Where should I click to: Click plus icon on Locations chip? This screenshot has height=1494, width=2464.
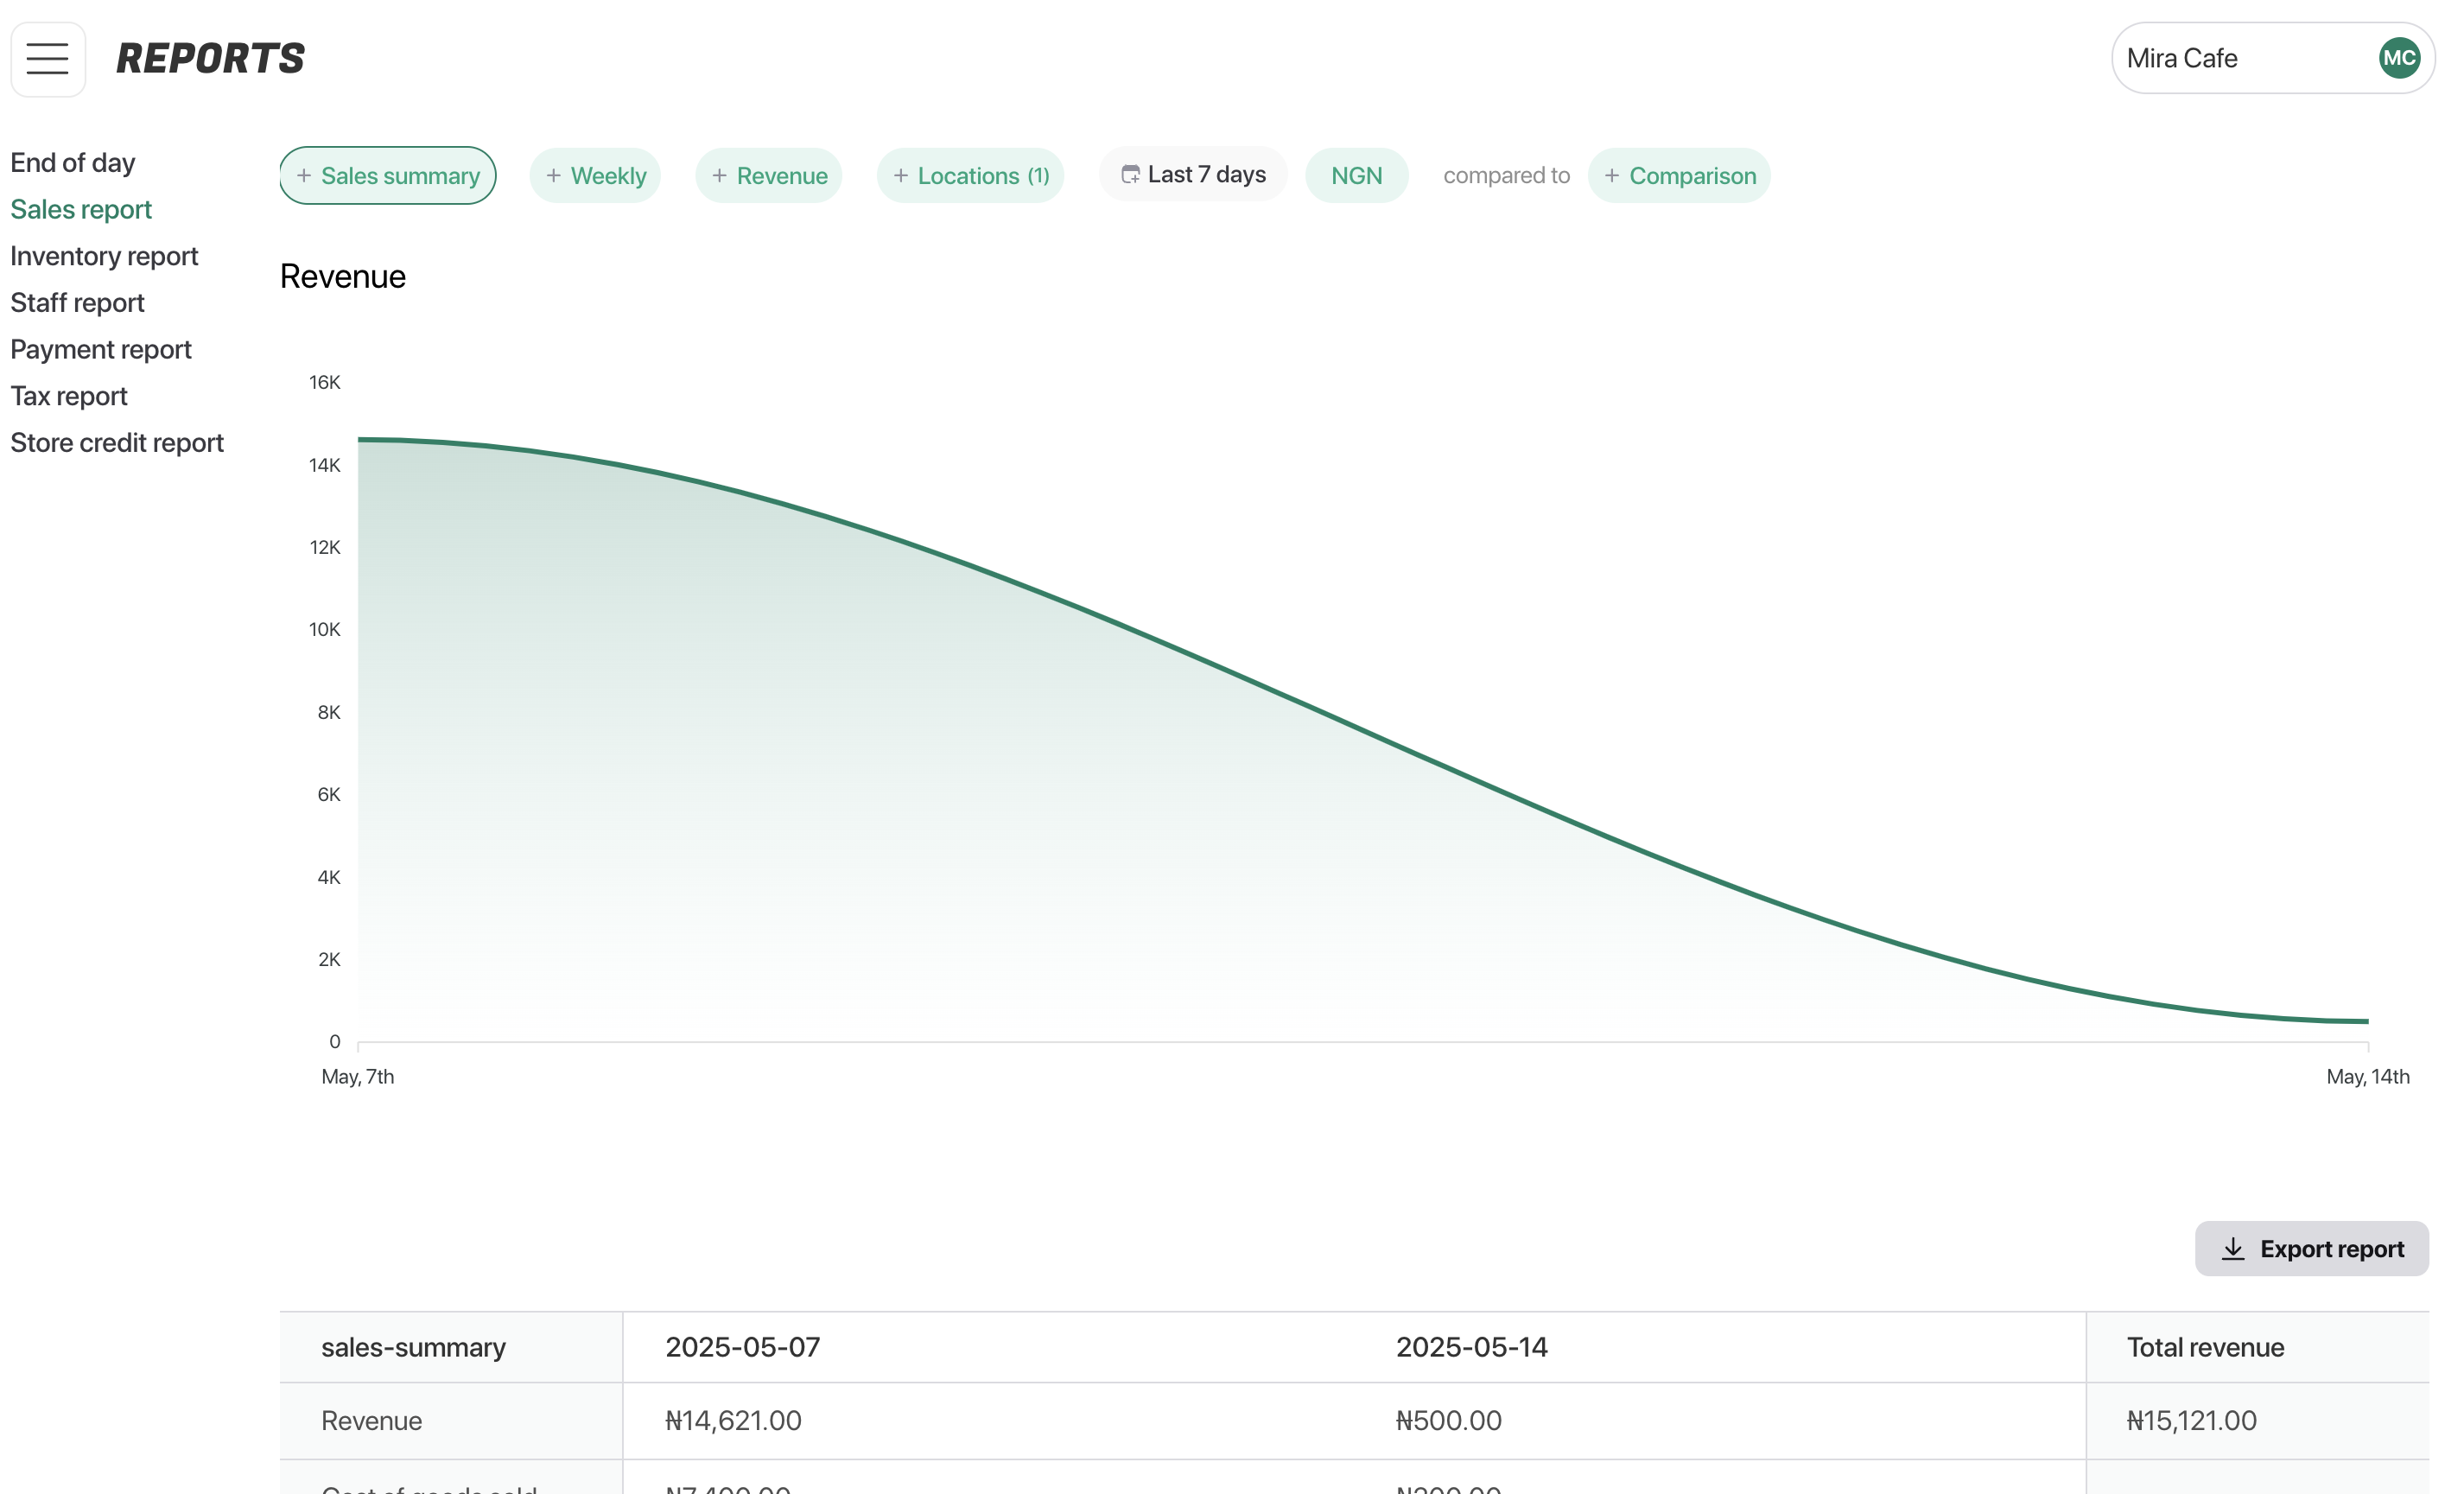coord(900,176)
